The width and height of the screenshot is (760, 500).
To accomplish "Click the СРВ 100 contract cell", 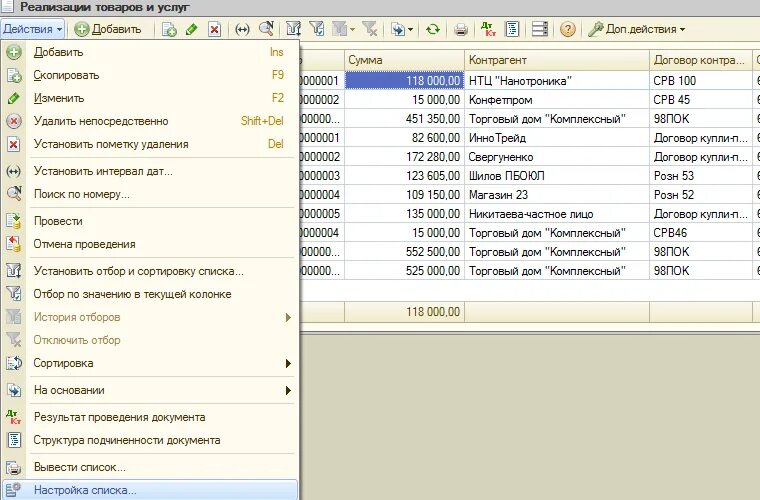I will [700, 80].
